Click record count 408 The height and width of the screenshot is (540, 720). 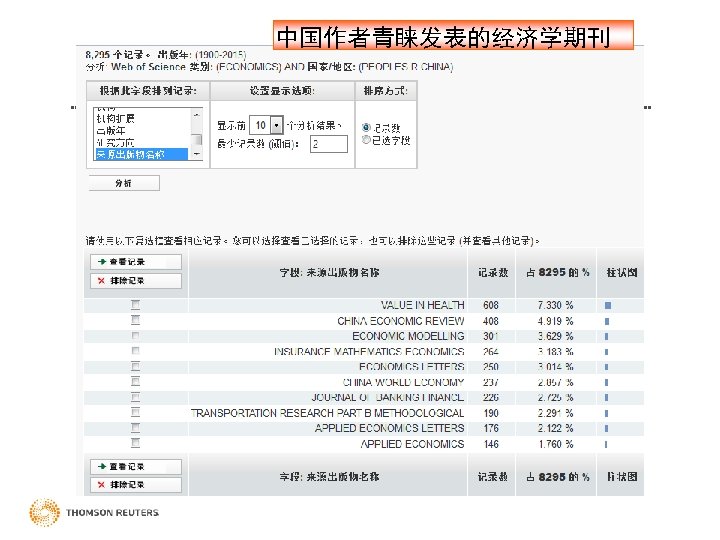pos(490,321)
